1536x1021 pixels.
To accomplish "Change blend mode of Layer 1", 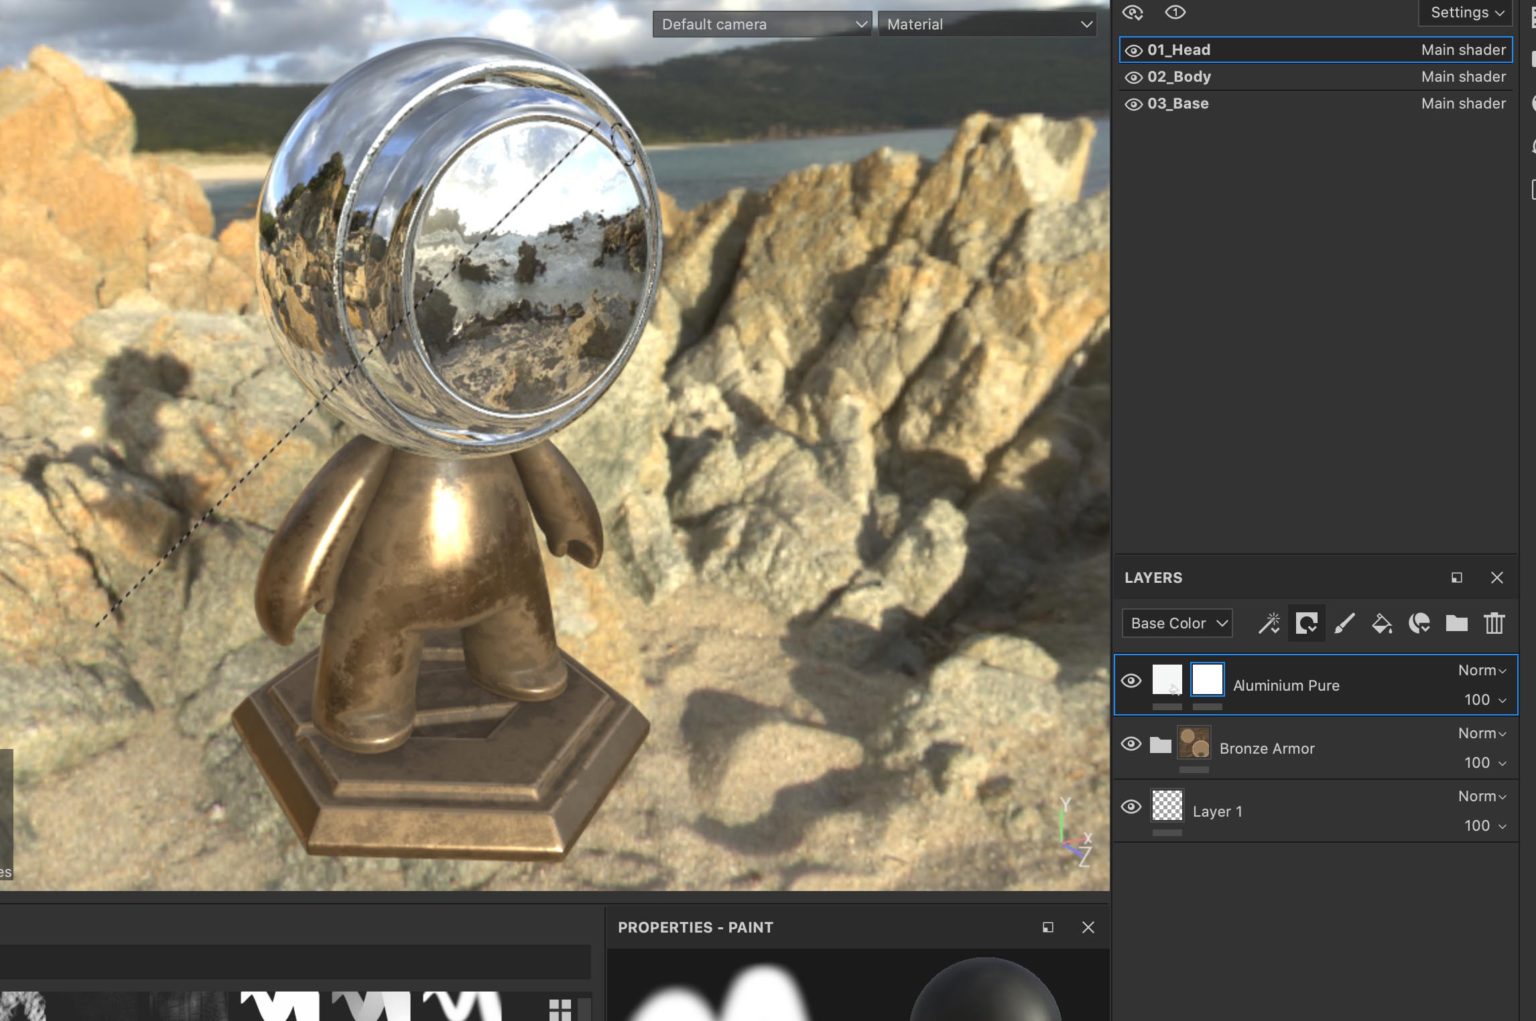I will [1482, 796].
